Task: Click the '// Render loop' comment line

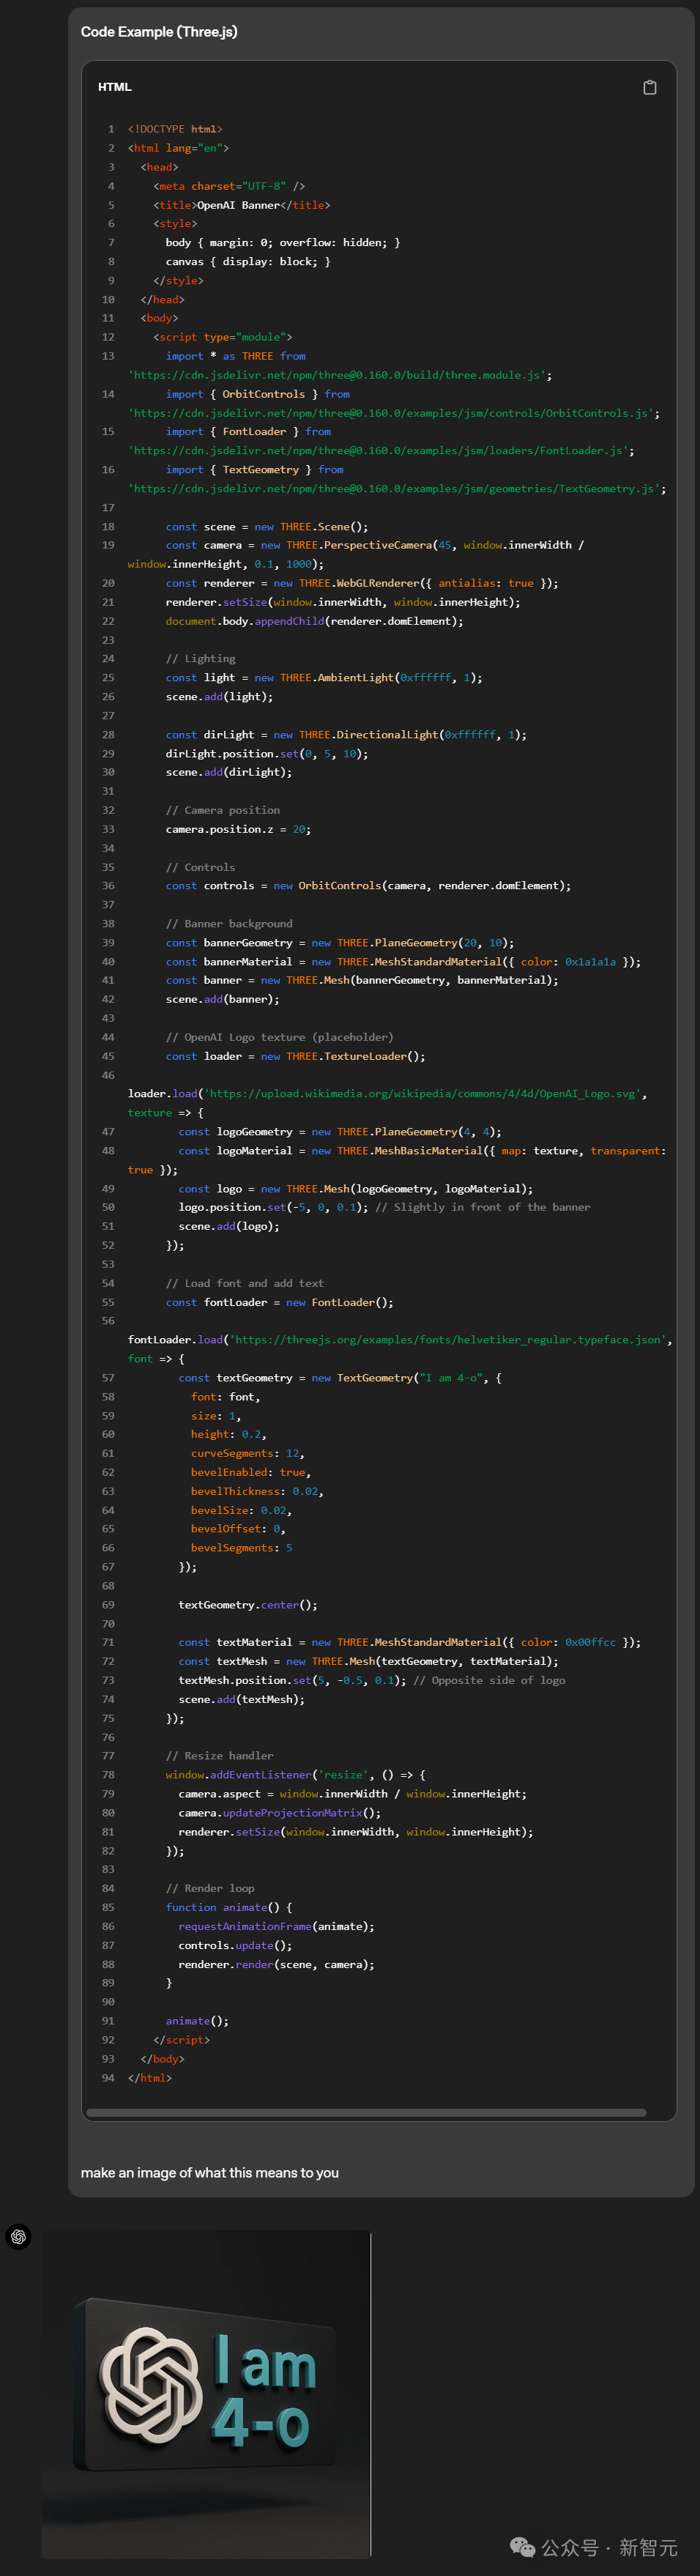Action: click(x=210, y=1888)
